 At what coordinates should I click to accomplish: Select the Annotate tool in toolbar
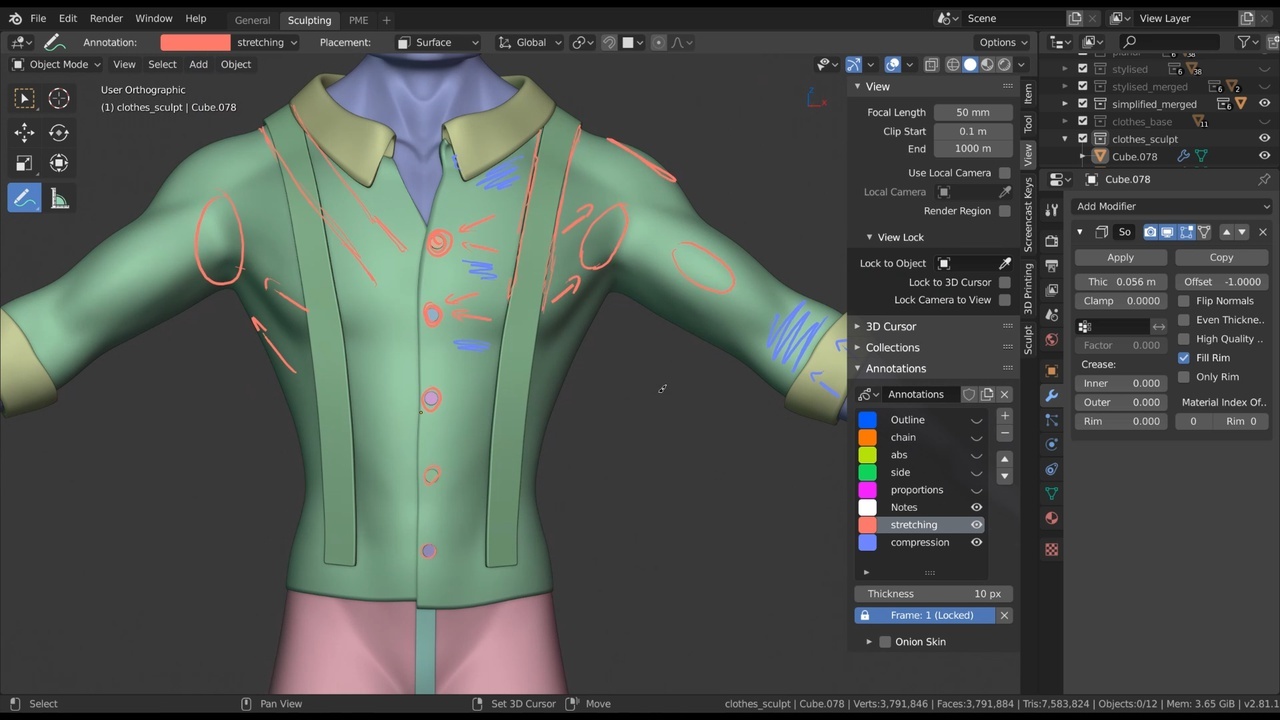pos(25,198)
